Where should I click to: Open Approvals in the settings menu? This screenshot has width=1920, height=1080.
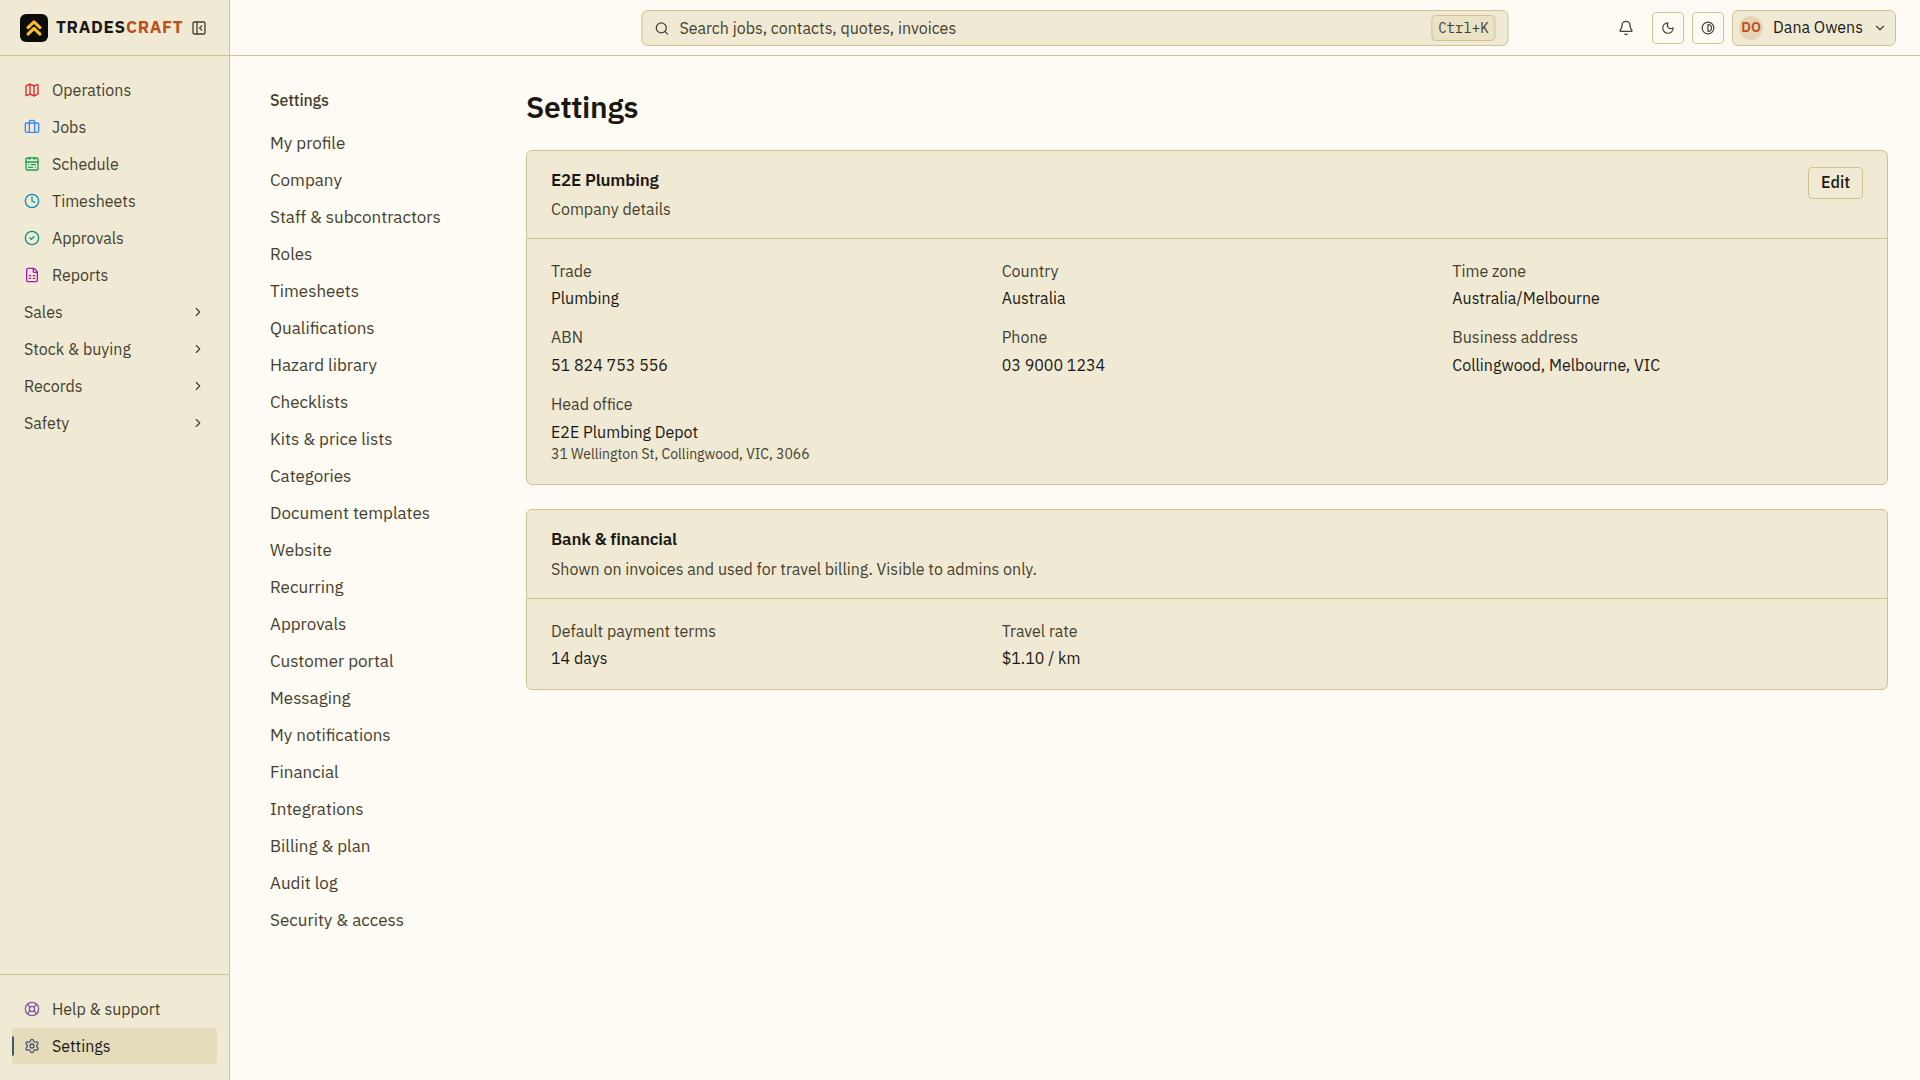pyautogui.click(x=308, y=624)
